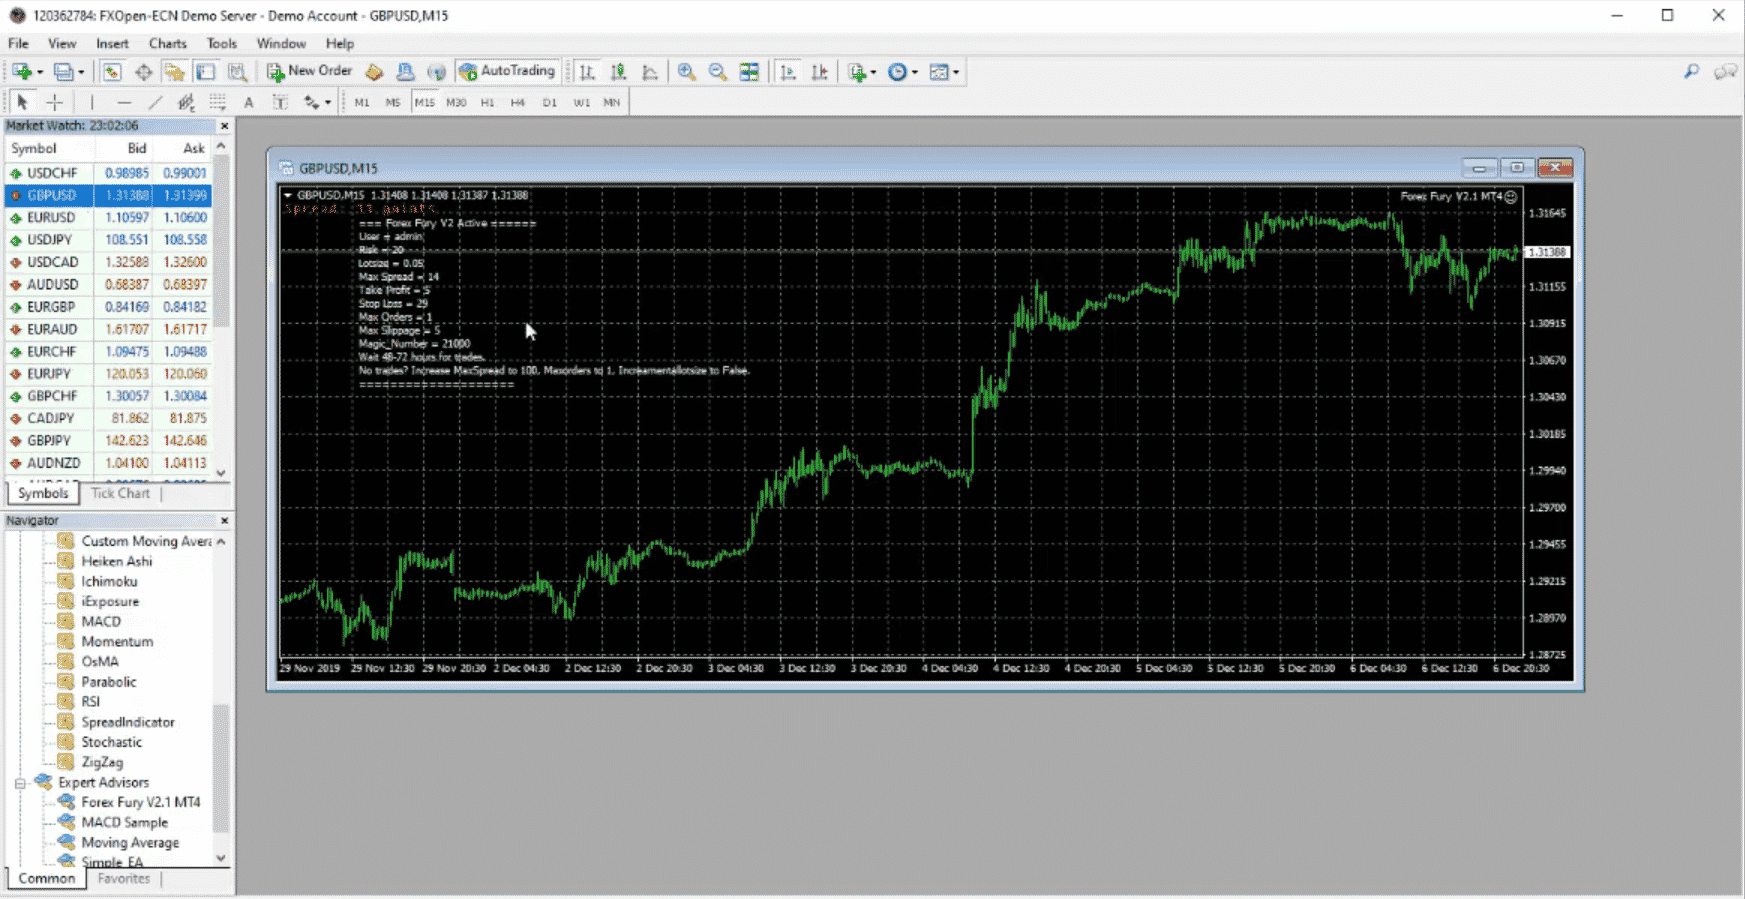The height and width of the screenshot is (899, 1745).
Task: Toggle the AutoTrading button
Action: coord(507,71)
